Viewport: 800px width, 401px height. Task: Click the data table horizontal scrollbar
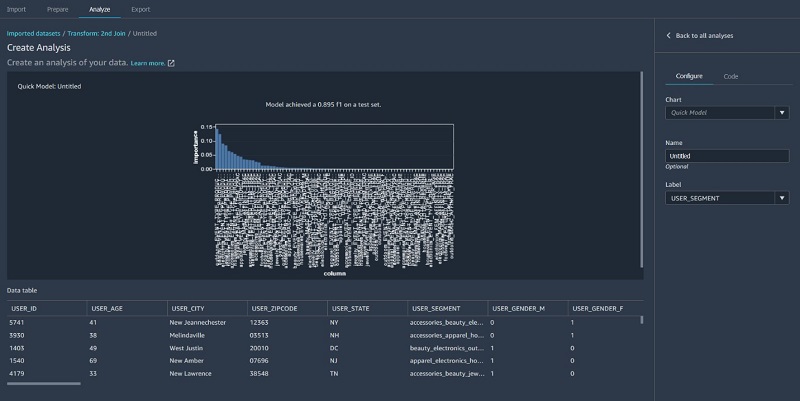(x=44, y=384)
